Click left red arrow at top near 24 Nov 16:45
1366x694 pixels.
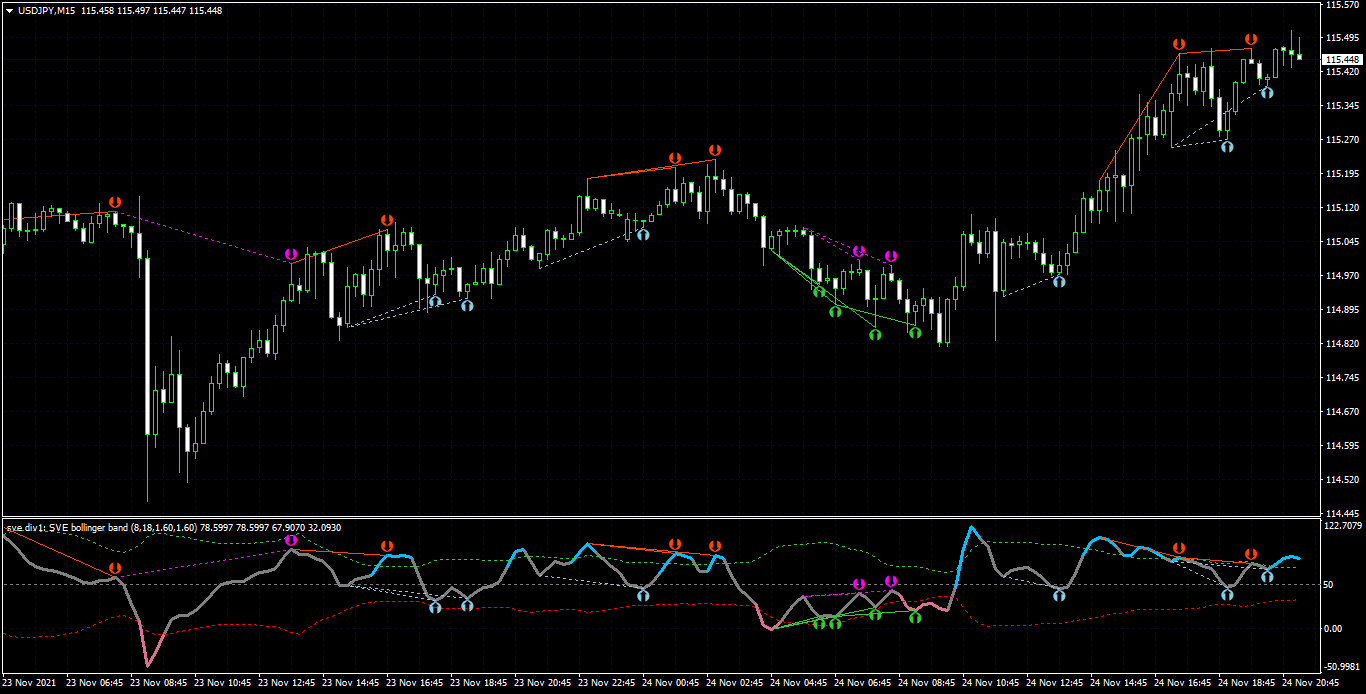(1179, 45)
